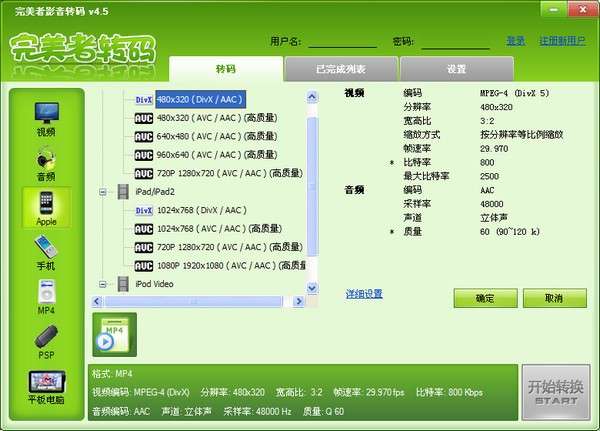Collapse the iPad/iPad2 tree node
Screen dimensions: 600x431
[103, 192]
